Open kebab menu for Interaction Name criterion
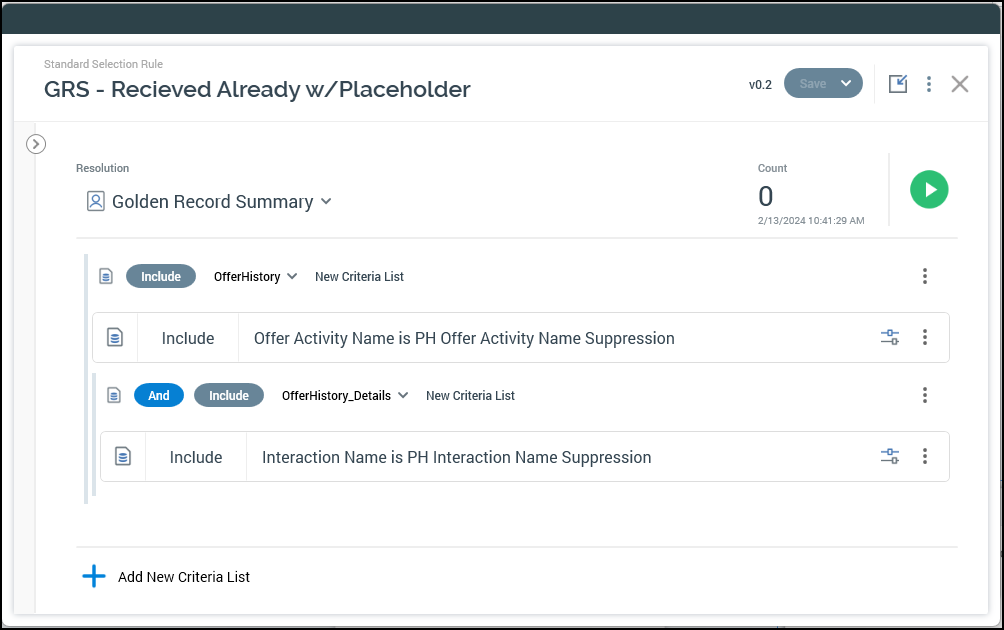The width and height of the screenshot is (1004, 630). [x=925, y=457]
